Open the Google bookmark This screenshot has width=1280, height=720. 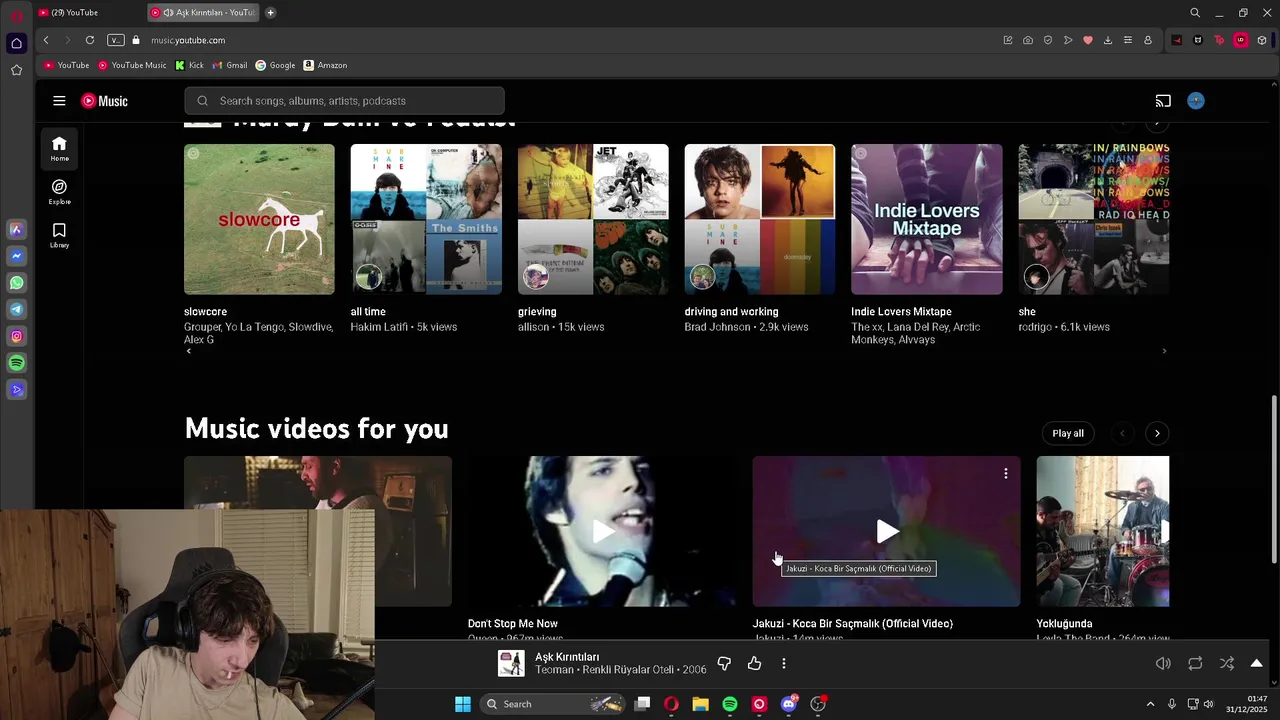[x=275, y=65]
